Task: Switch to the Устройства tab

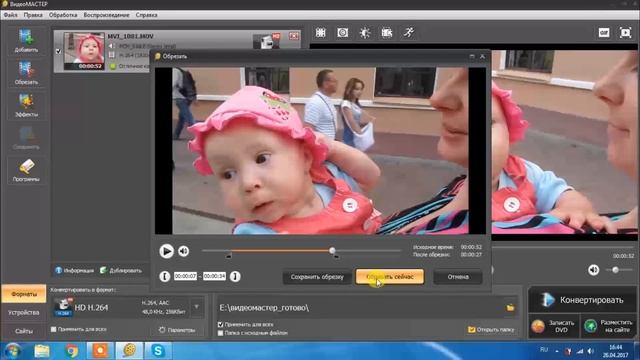Action: 24,313
